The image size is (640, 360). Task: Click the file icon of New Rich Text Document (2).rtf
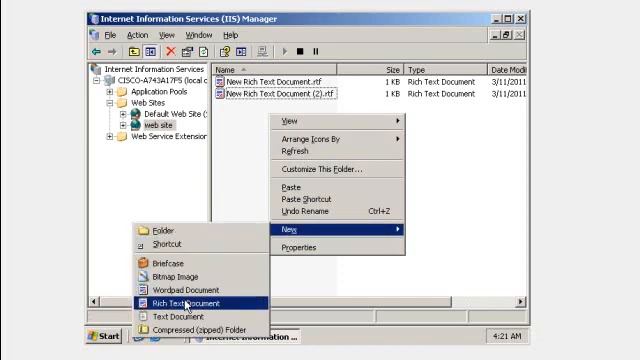pyautogui.click(x=220, y=94)
